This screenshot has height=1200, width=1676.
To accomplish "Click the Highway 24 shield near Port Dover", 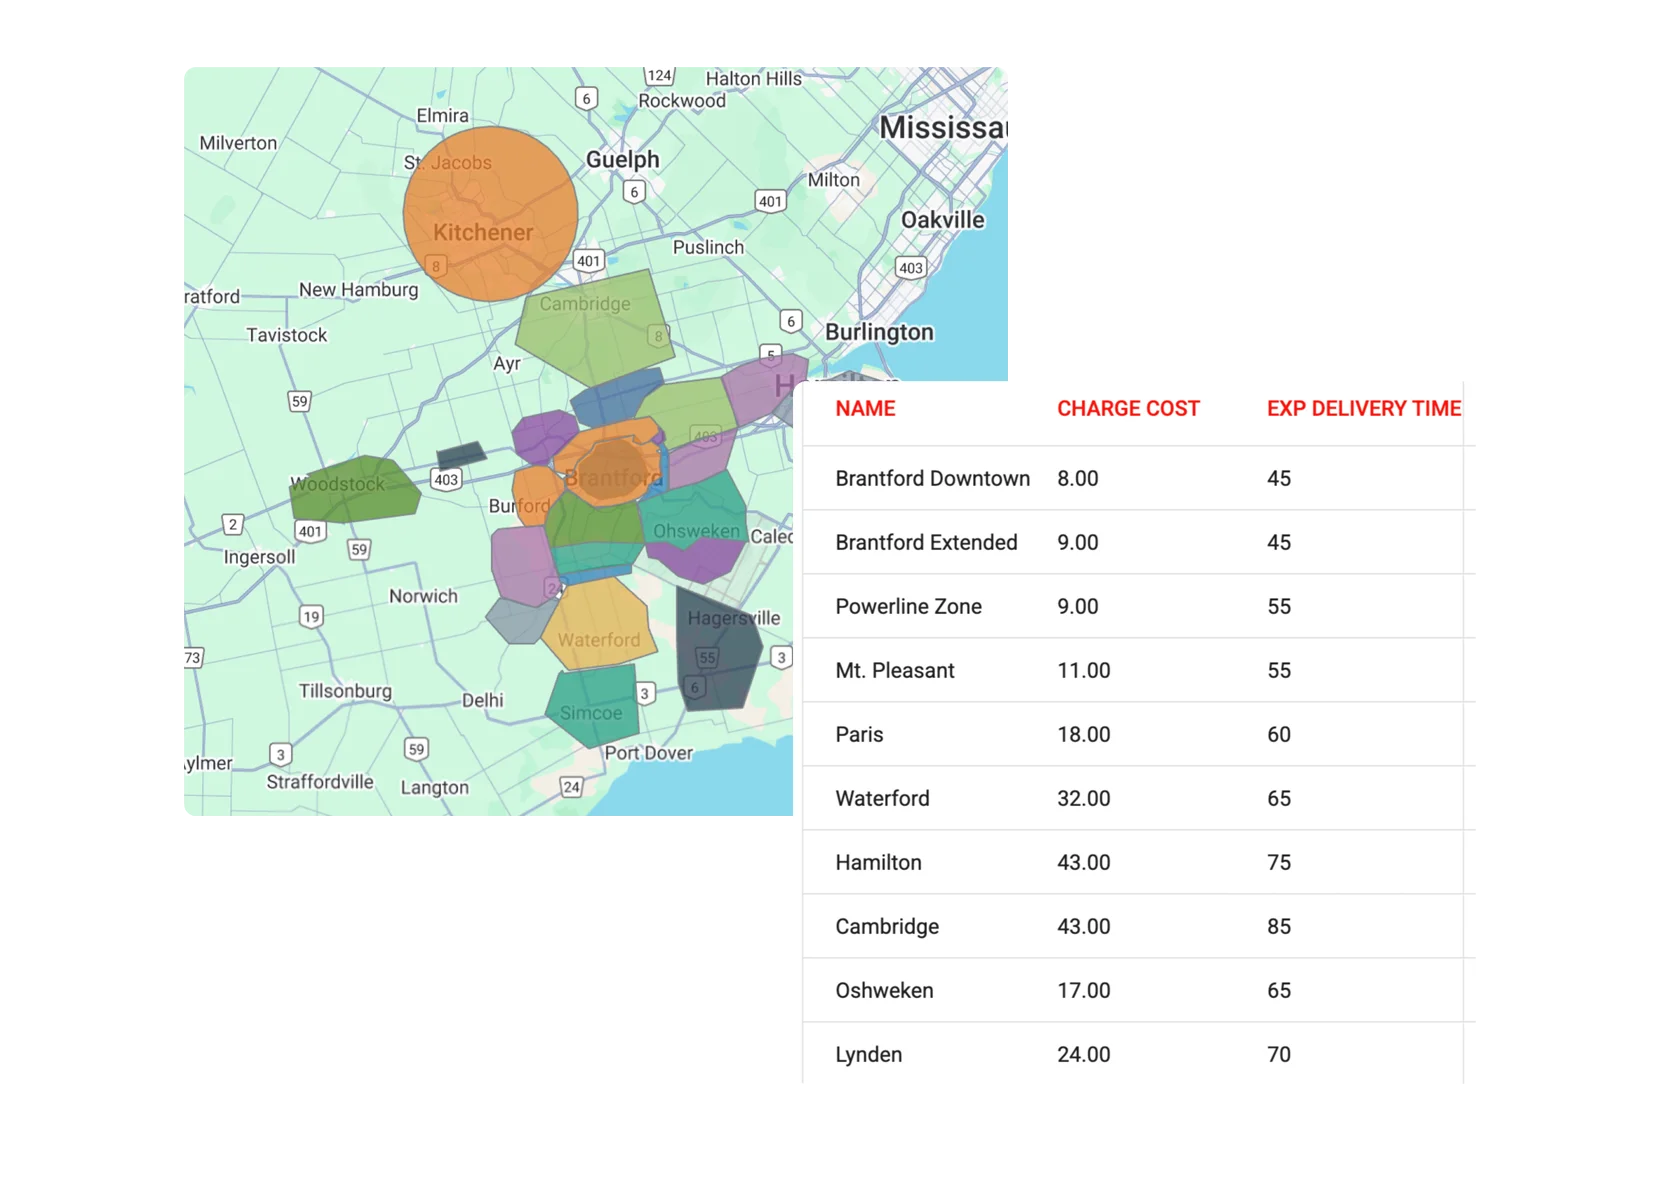I will click(571, 787).
